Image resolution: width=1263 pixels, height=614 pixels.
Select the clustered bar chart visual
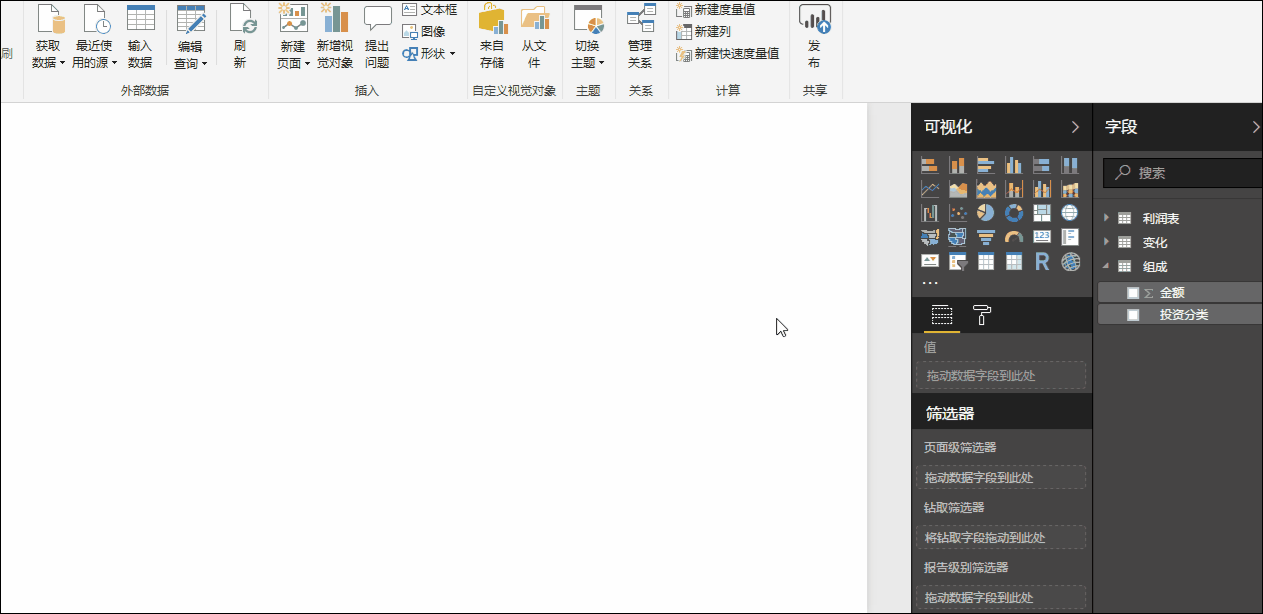pos(986,165)
